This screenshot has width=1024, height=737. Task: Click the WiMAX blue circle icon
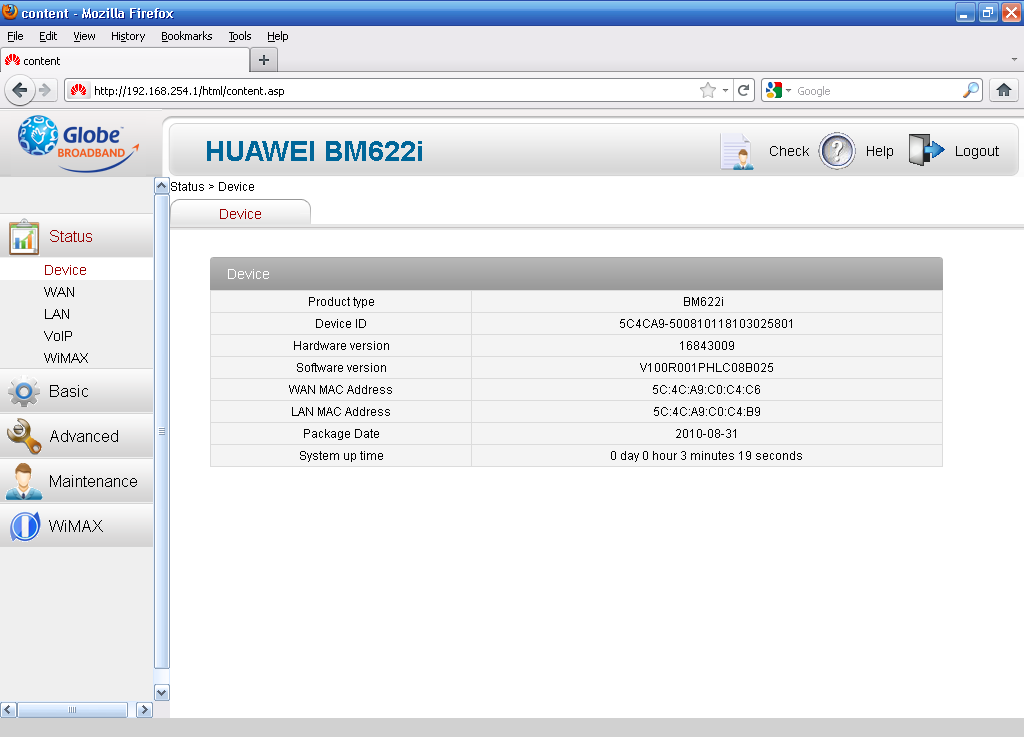[x=25, y=526]
